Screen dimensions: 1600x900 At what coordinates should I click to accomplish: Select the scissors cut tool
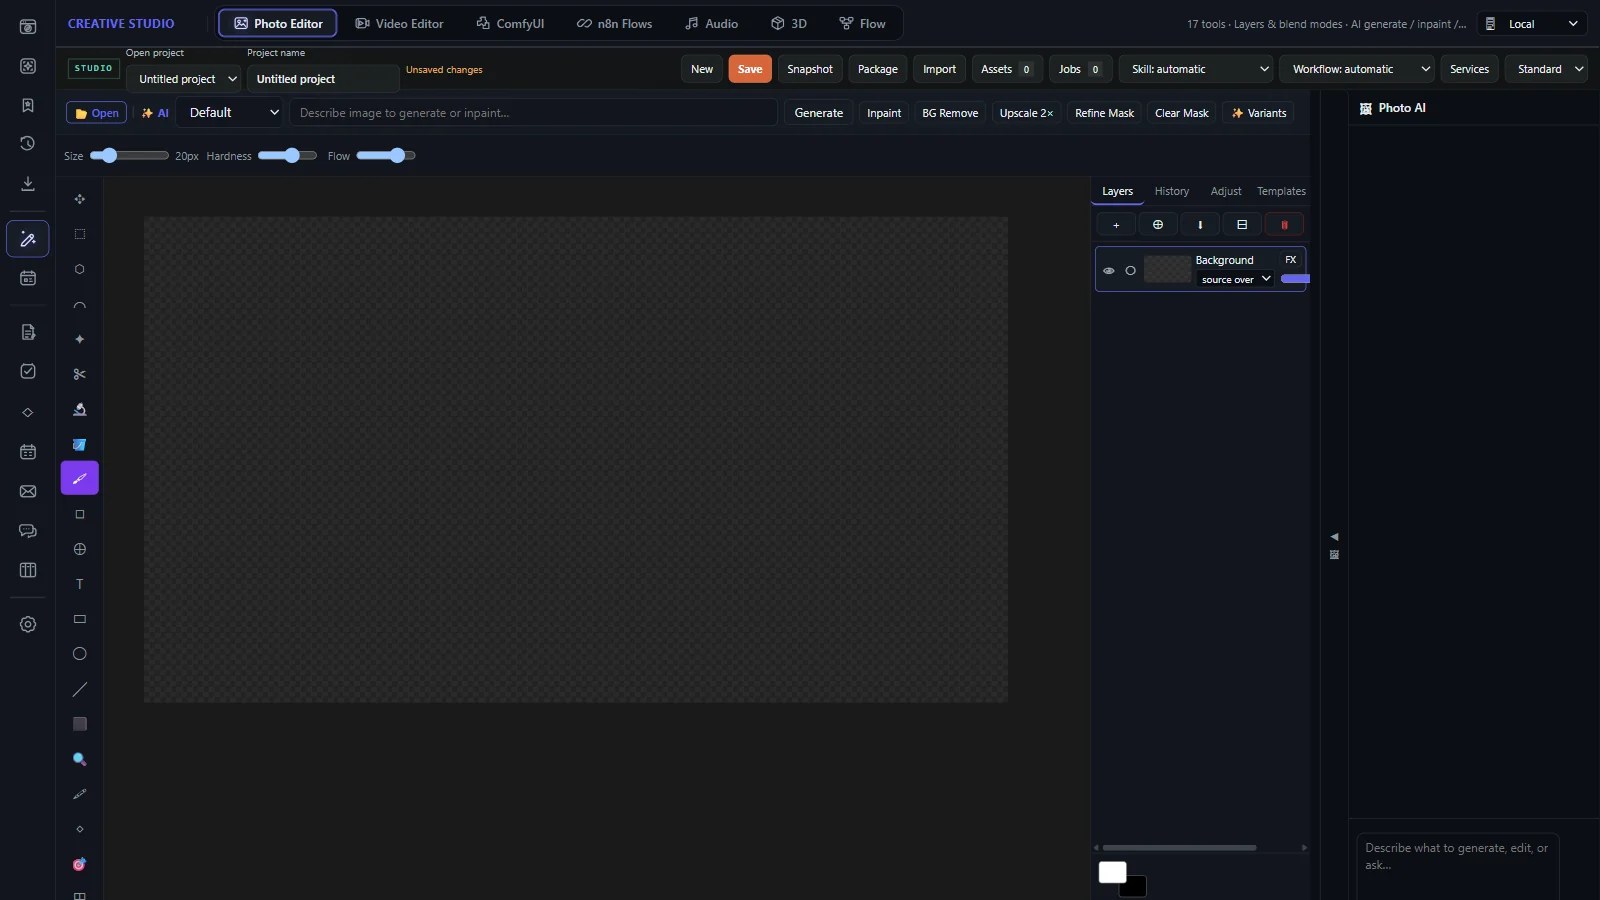tap(80, 374)
